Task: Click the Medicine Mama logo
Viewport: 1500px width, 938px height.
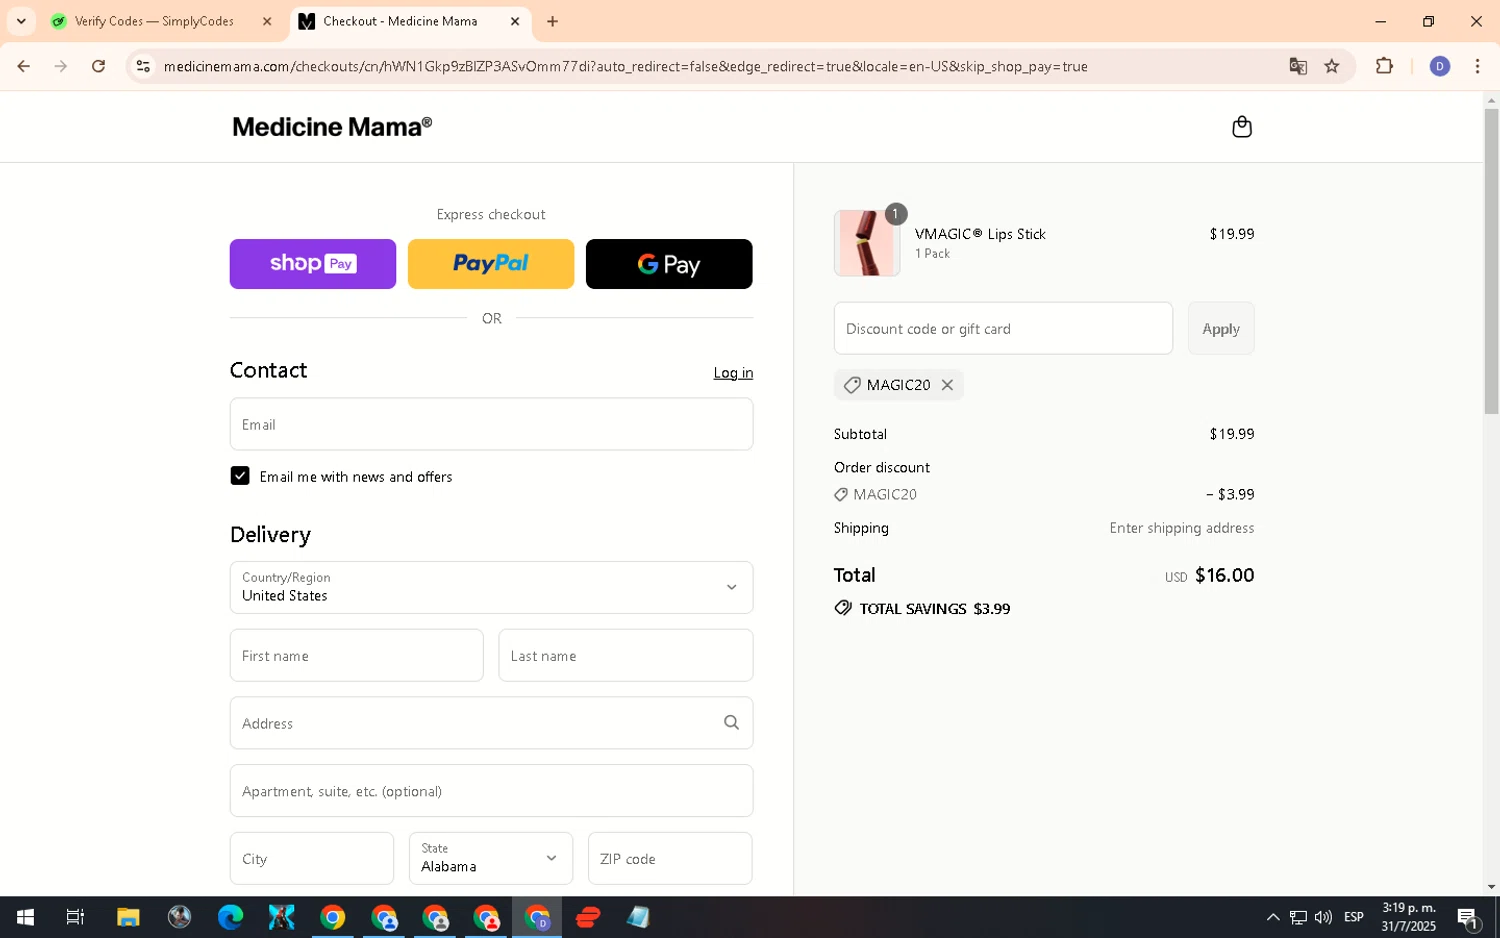Action: click(332, 127)
